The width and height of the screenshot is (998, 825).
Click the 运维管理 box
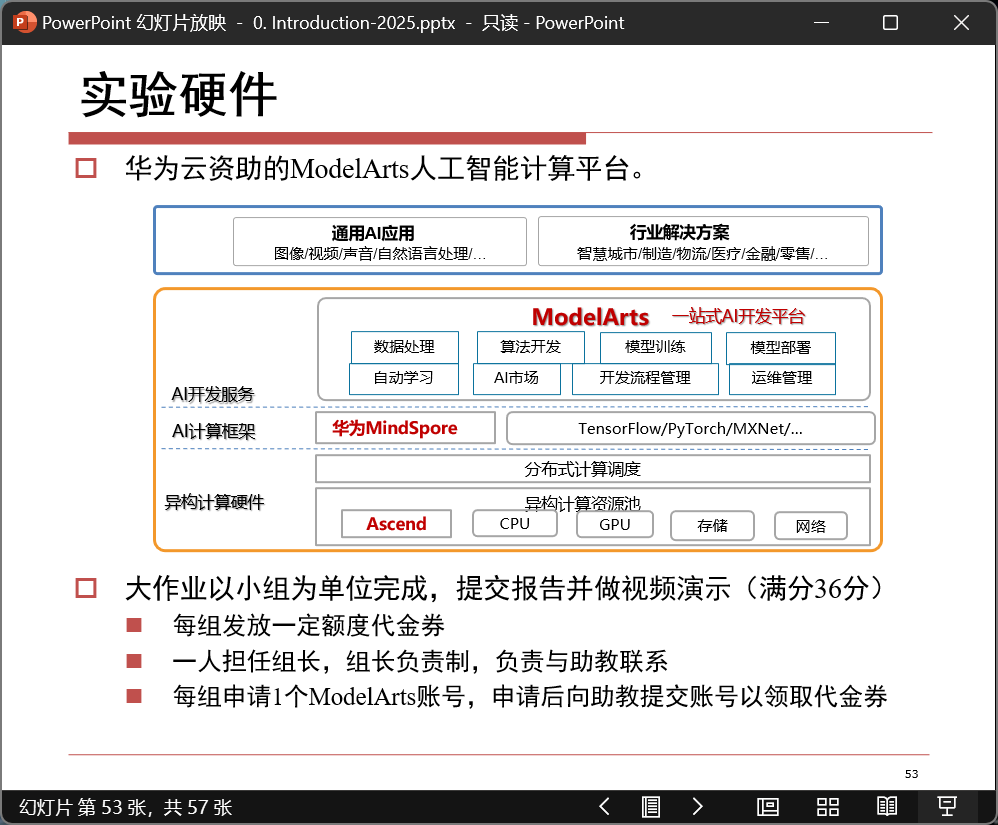coord(782,378)
